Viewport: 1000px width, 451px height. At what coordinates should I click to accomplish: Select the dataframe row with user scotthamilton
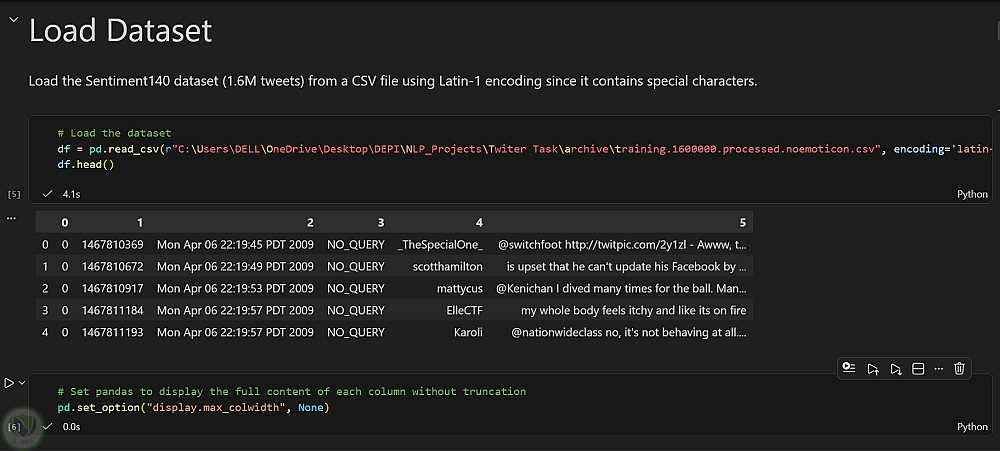point(394,266)
